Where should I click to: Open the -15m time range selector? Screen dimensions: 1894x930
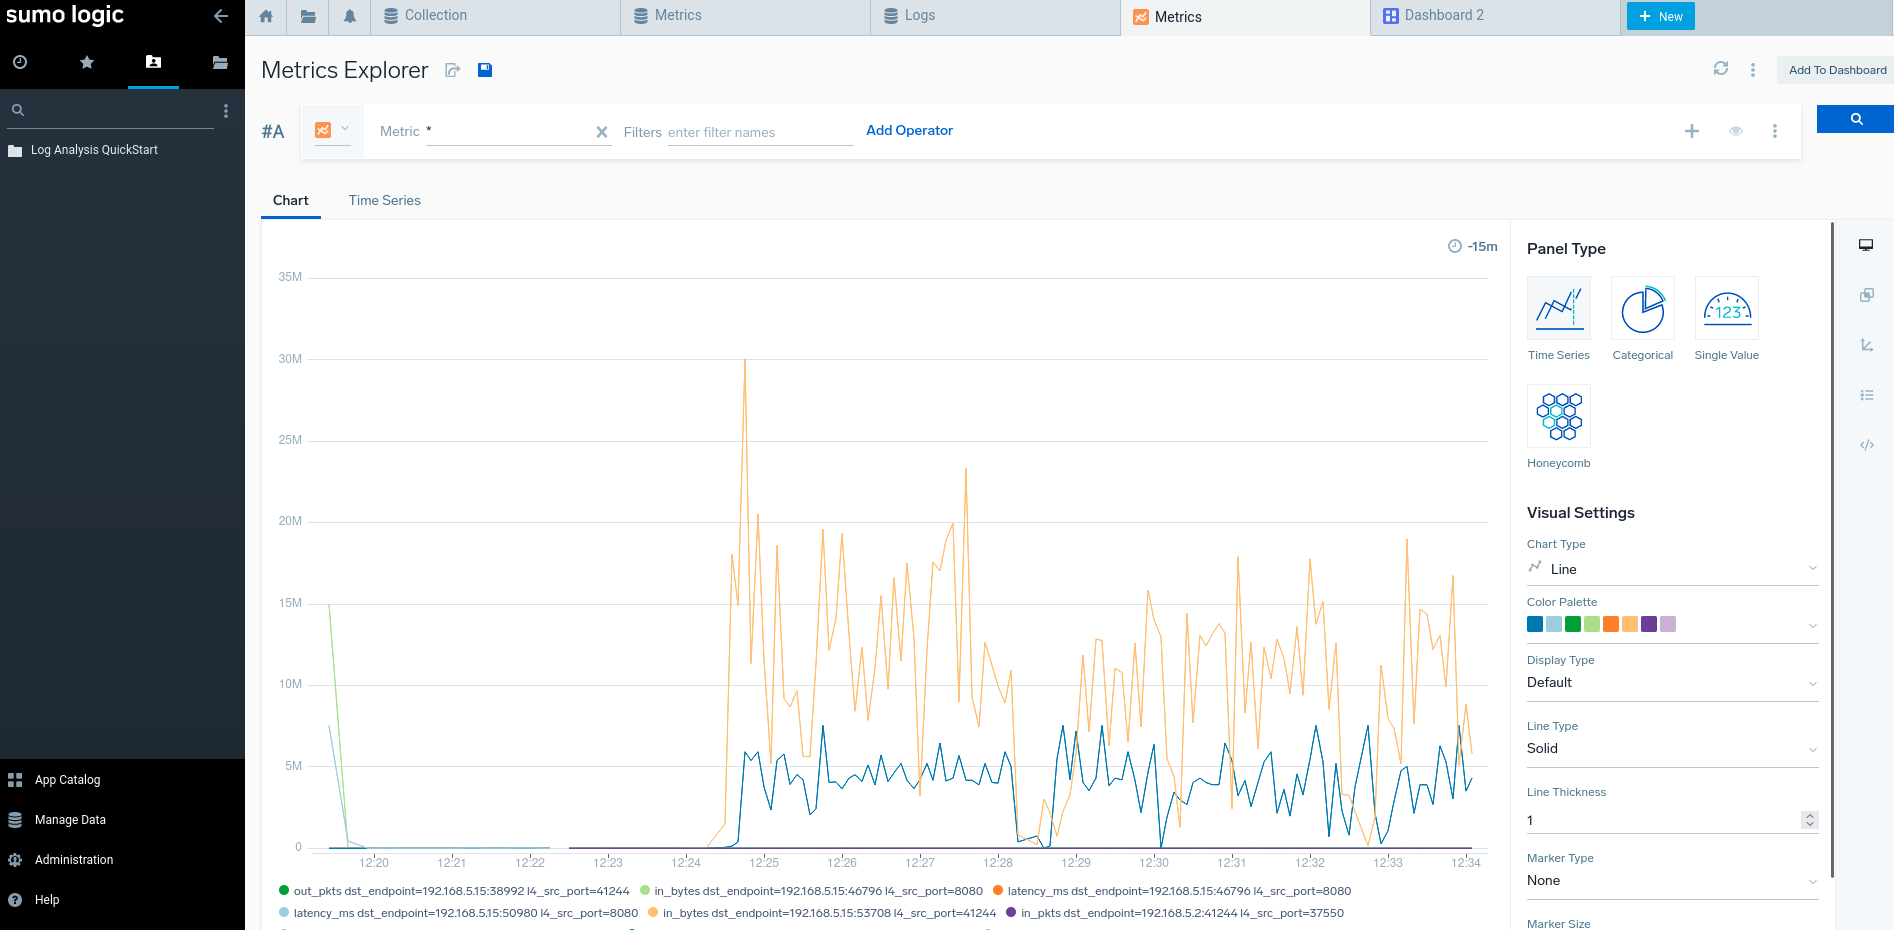pyautogui.click(x=1473, y=246)
